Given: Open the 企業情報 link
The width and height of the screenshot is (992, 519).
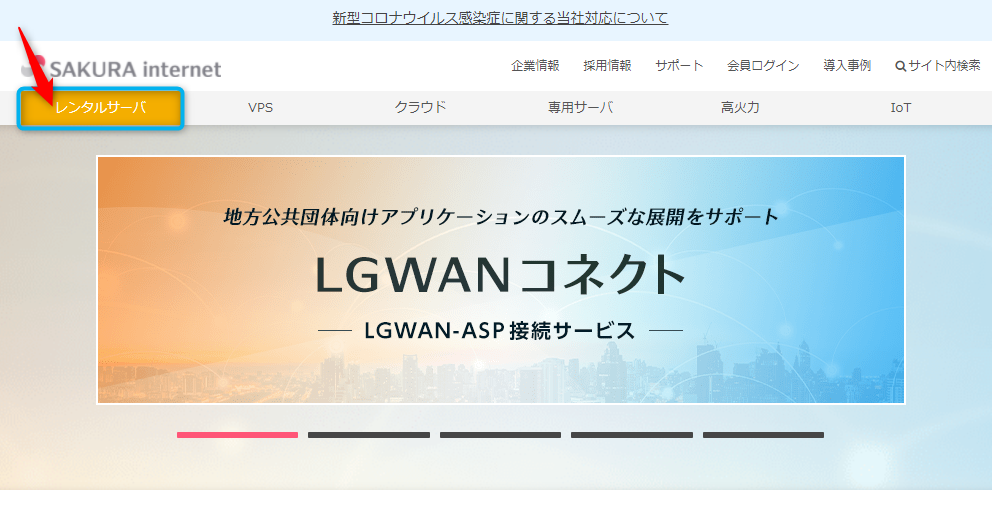Looking at the screenshot, I should pos(535,65).
